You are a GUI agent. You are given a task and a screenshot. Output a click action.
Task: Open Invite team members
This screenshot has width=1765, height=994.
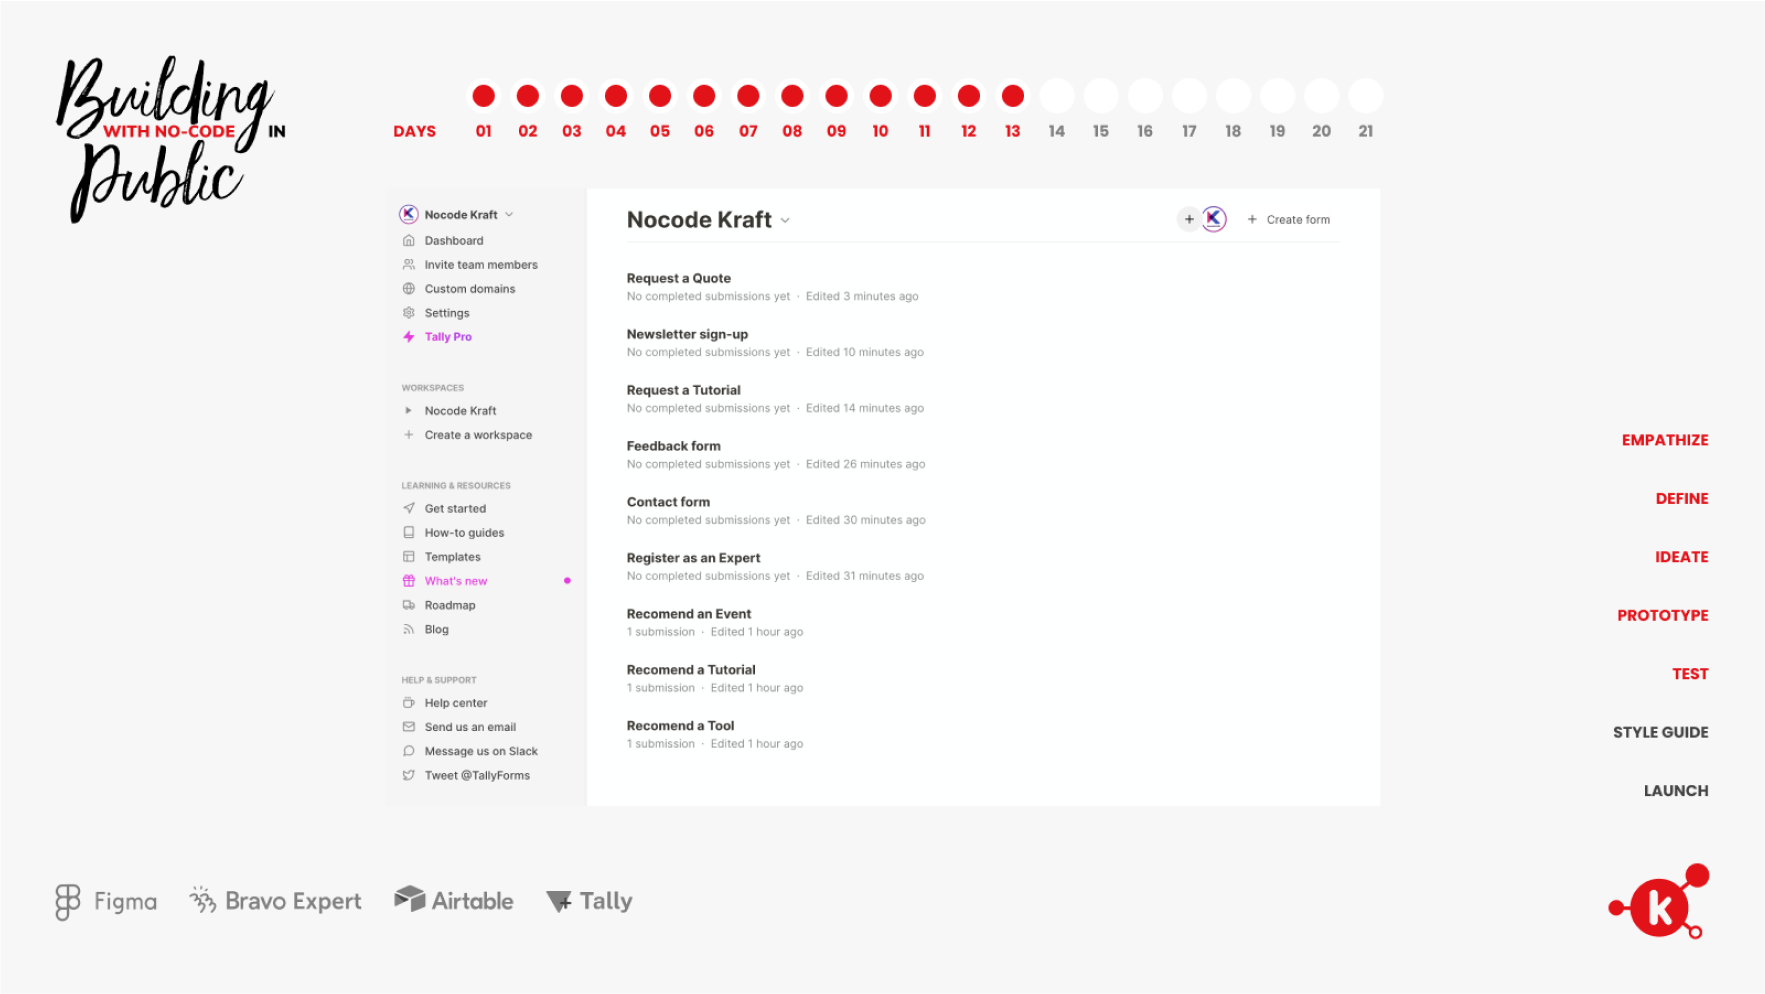pyautogui.click(x=481, y=265)
